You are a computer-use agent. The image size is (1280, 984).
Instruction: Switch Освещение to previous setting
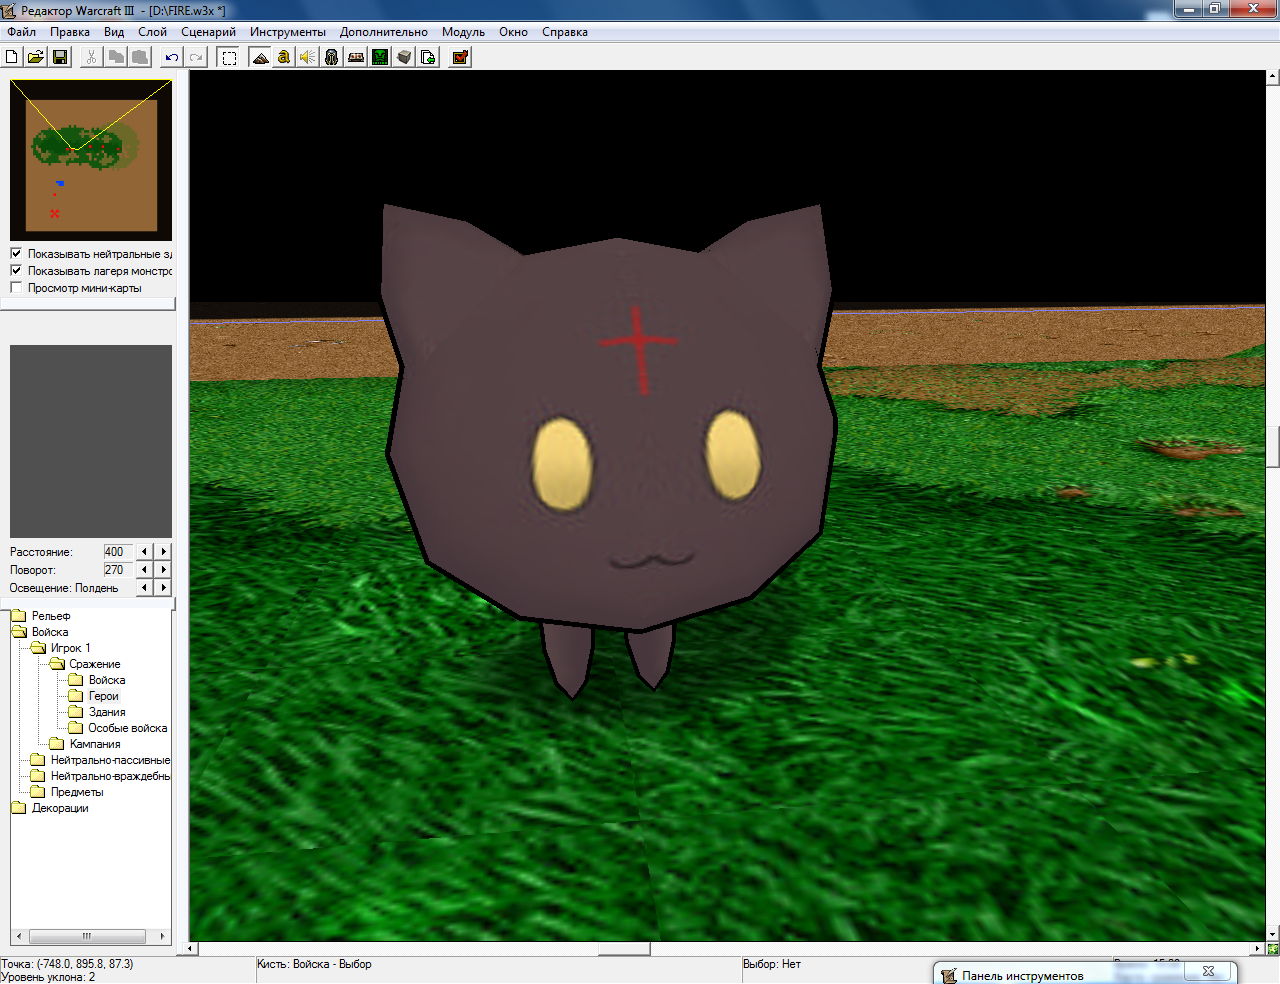pos(145,587)
